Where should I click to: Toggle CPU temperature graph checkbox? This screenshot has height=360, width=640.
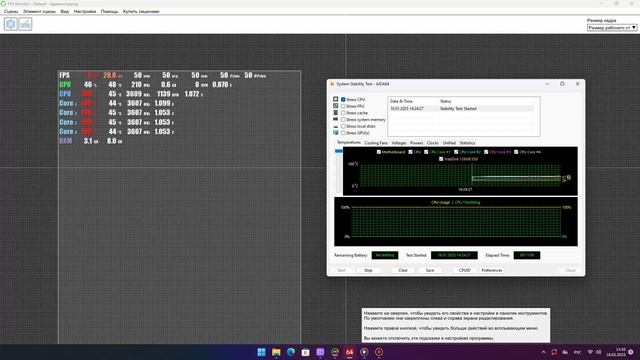[x=411, y=152]
